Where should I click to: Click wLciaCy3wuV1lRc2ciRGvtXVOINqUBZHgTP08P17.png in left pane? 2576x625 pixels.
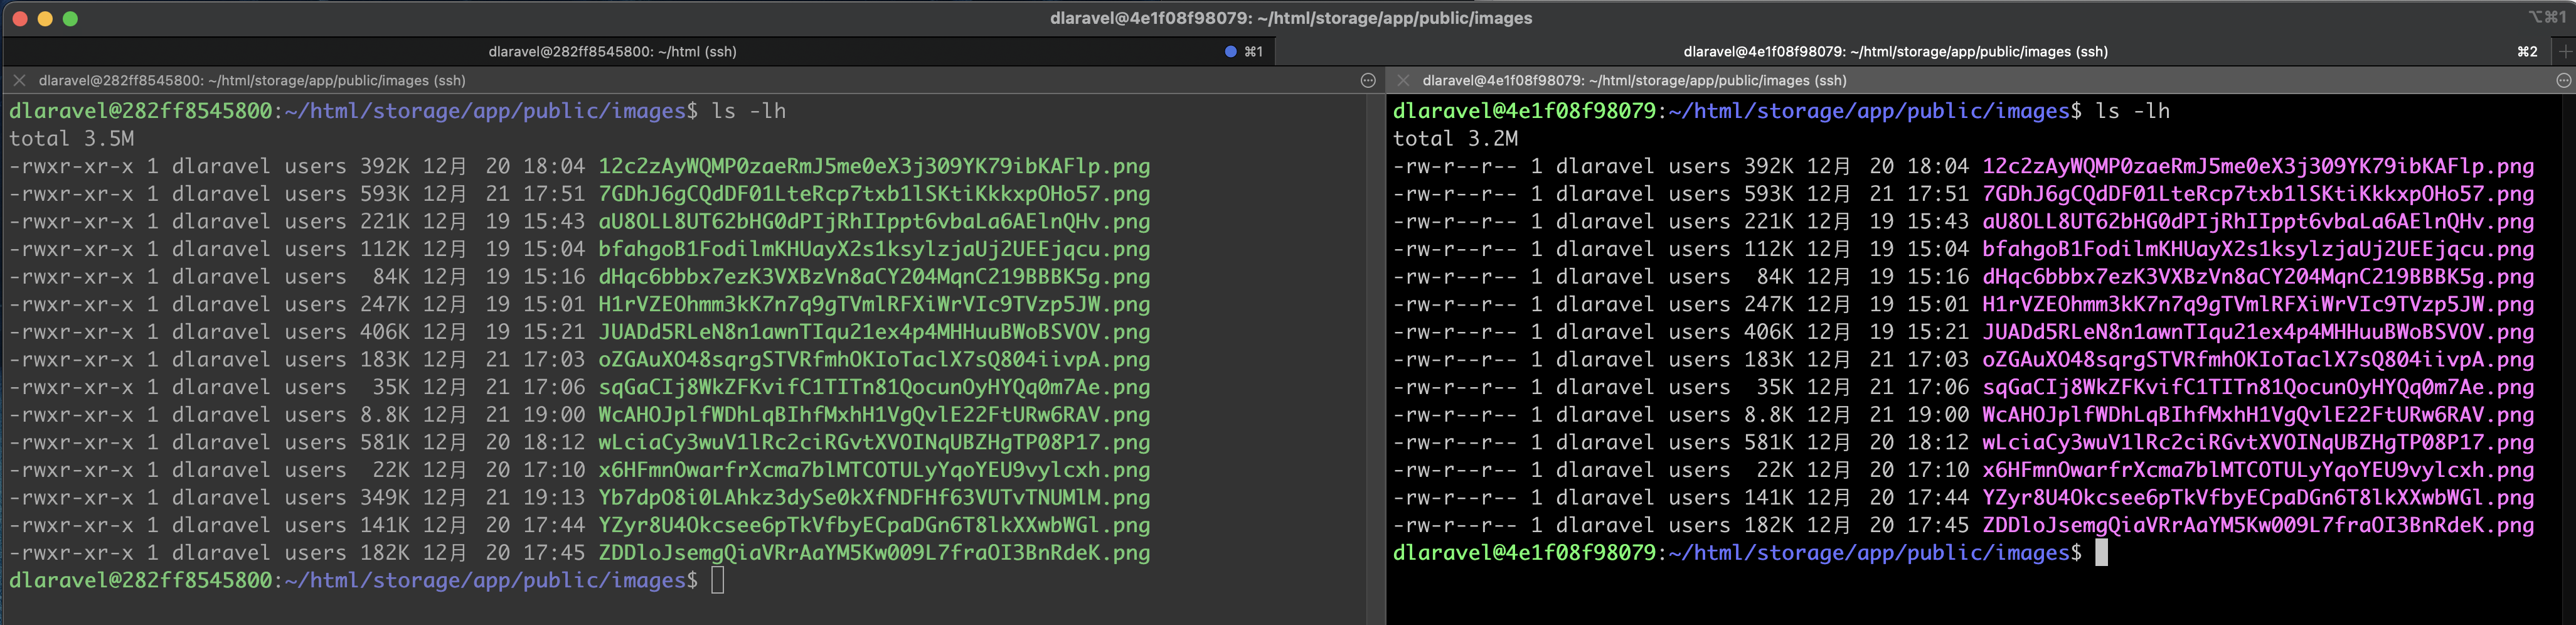coord(874,442)
